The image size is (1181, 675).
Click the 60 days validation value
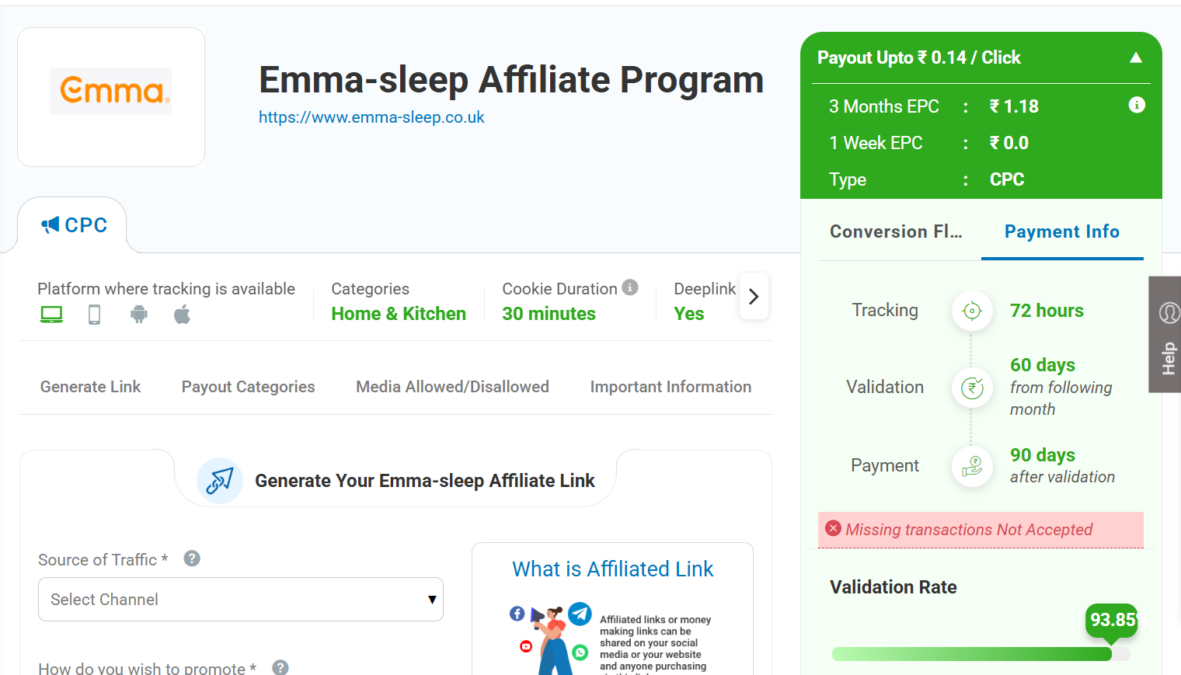click(x=1042, y=365)
